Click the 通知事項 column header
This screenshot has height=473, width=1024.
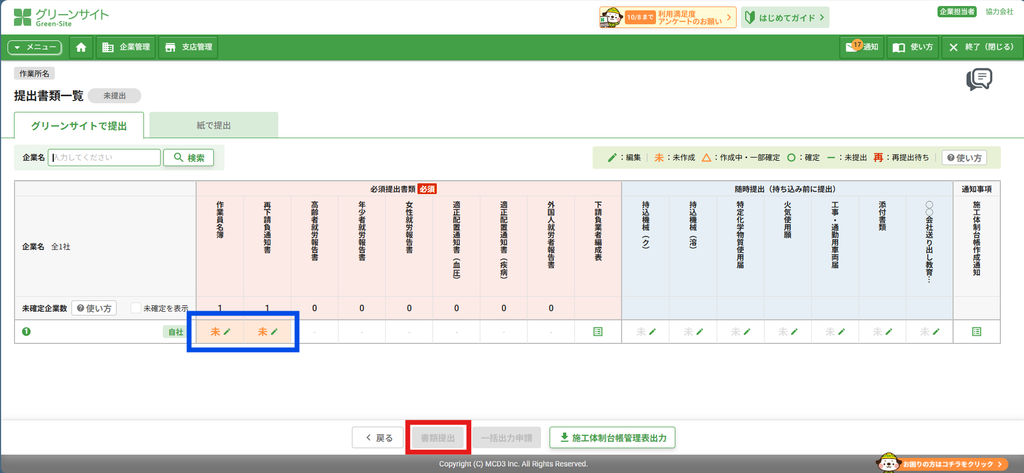pos(976,189)
